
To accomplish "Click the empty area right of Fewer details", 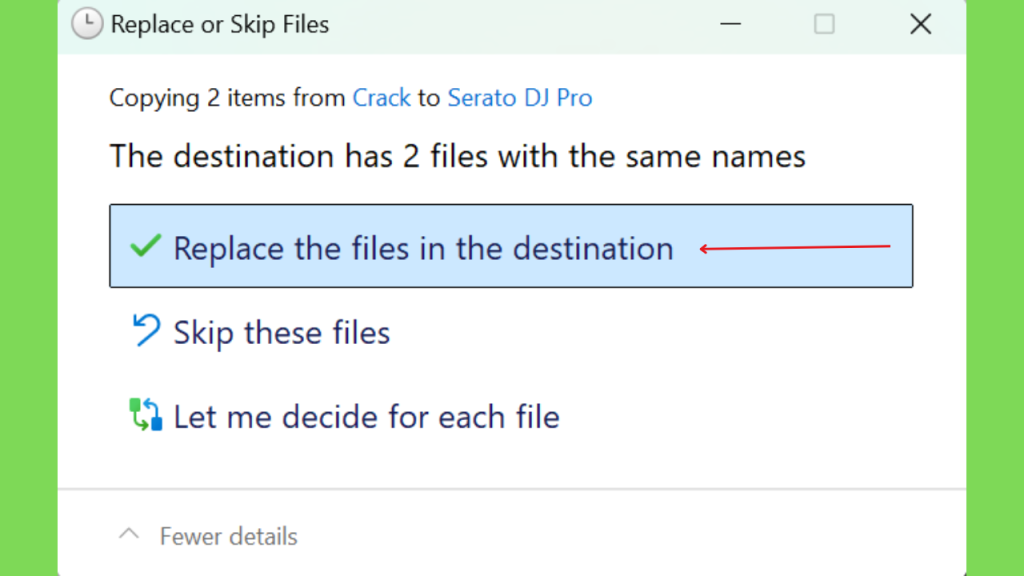I will click(627, 536).
